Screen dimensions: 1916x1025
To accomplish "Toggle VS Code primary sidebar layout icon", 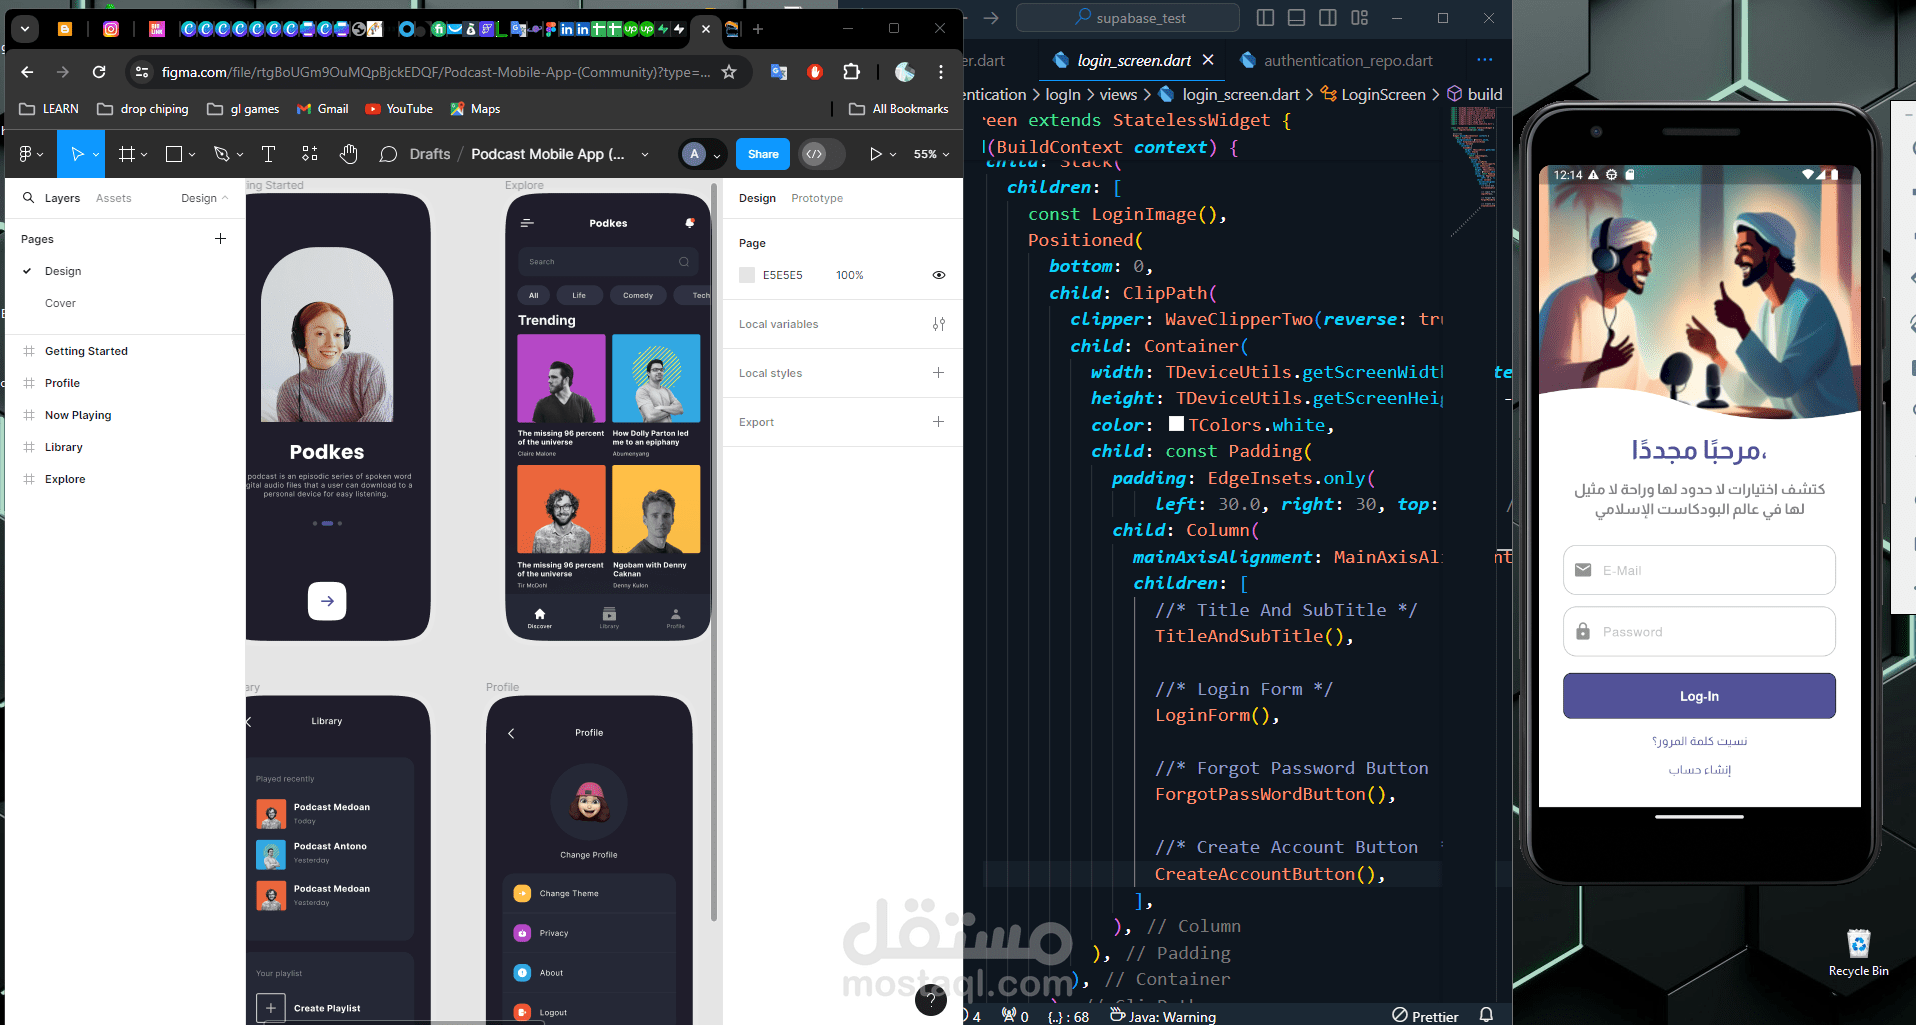I will pos(1265,18).
